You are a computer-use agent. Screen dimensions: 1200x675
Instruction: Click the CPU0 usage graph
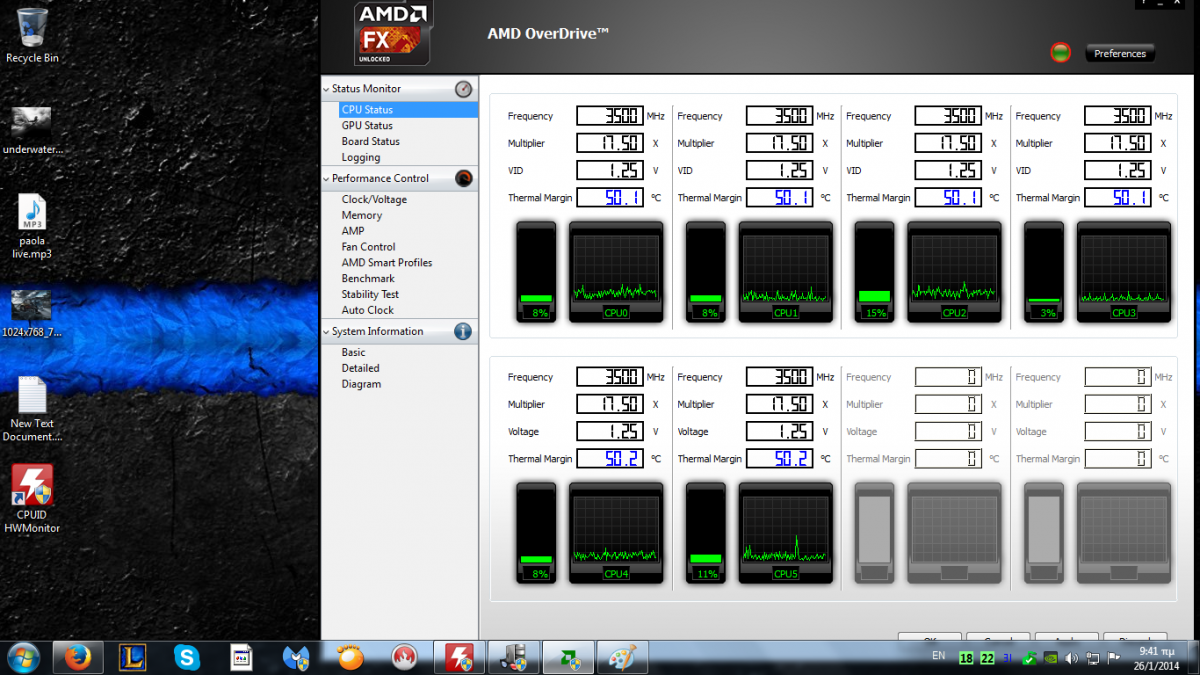pos(616,272)
